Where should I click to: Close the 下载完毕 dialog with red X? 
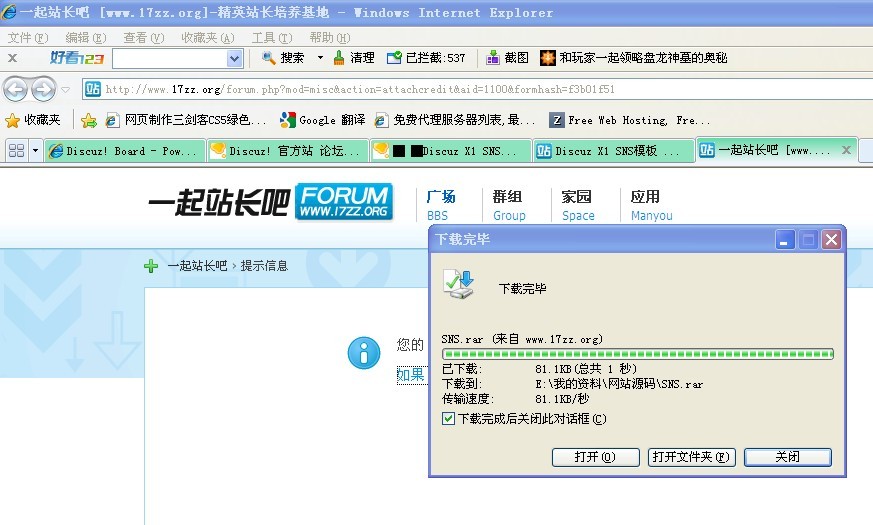pos(831,240)
